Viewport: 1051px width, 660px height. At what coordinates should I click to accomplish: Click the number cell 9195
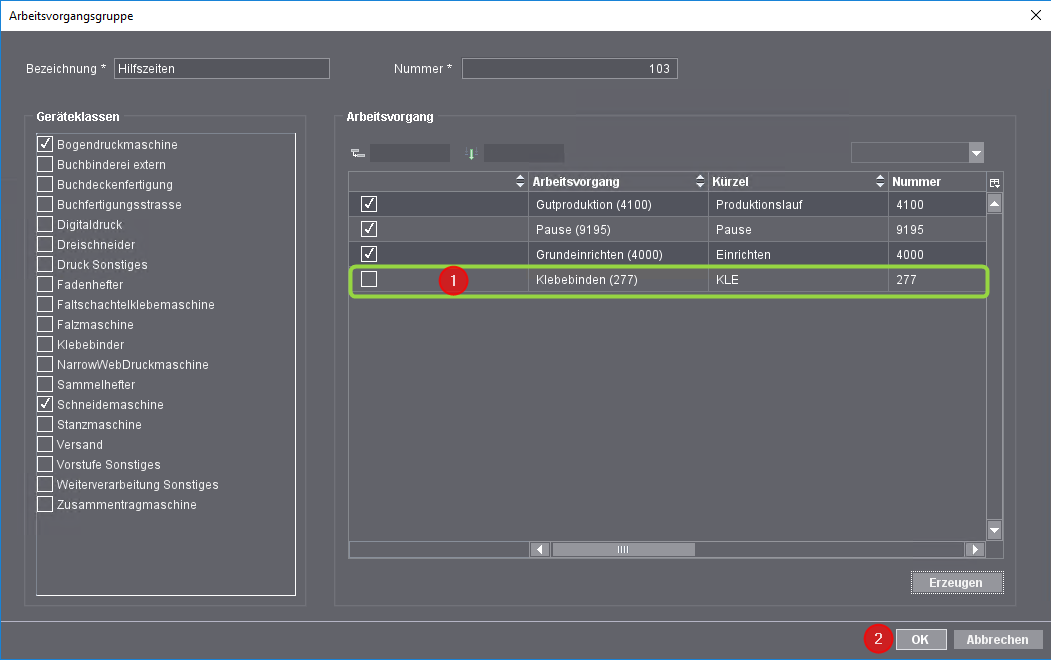point(937,230)
